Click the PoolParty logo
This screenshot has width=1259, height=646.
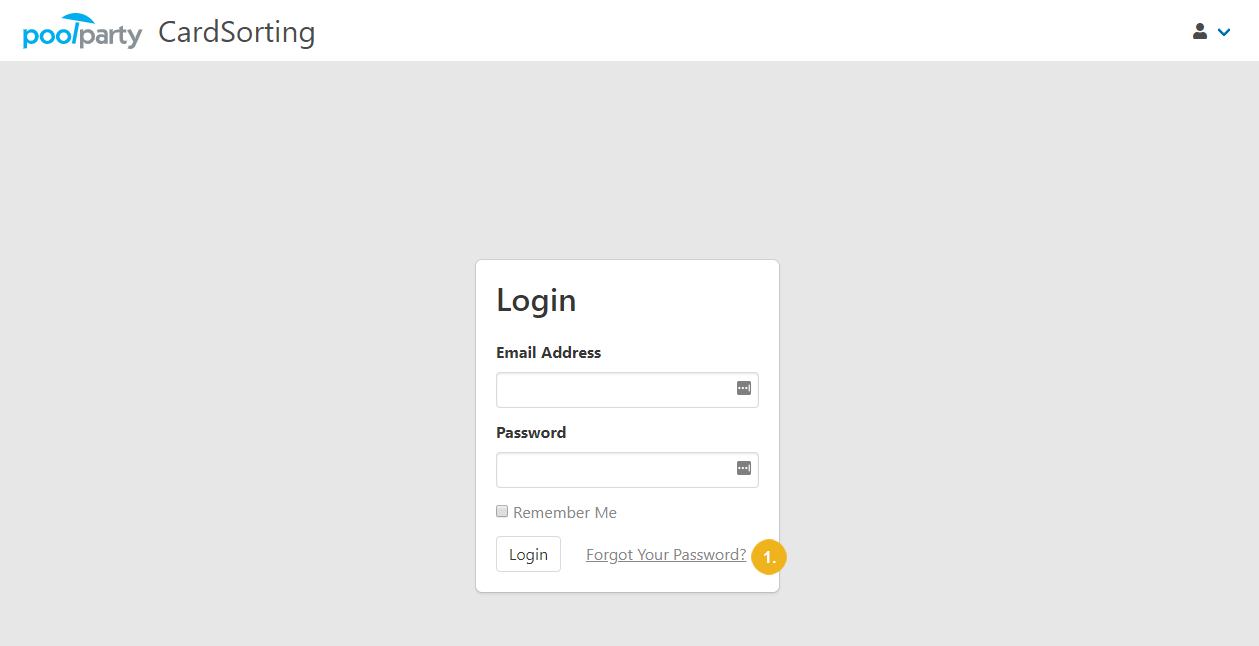click(82, 32)
